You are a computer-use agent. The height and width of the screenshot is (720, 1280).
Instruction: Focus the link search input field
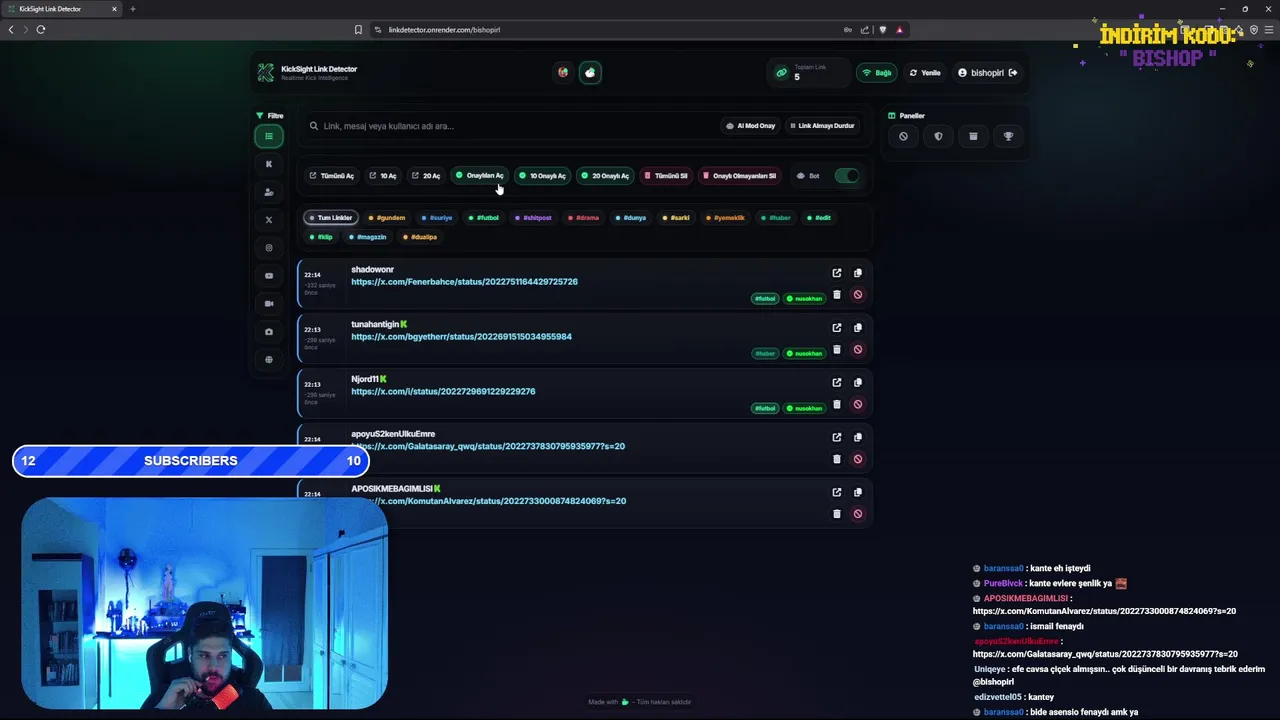point(510,126)
